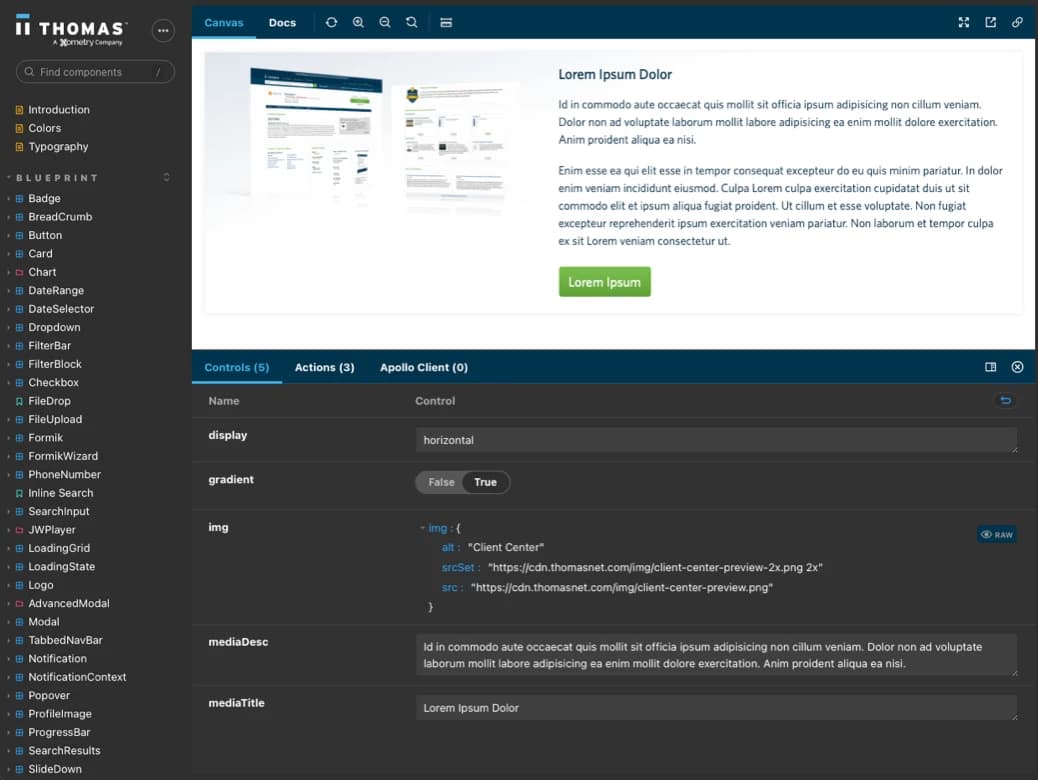Close the addons panel icon
This screenshot has width=1038, height=780.
[x=1017, y=367]
